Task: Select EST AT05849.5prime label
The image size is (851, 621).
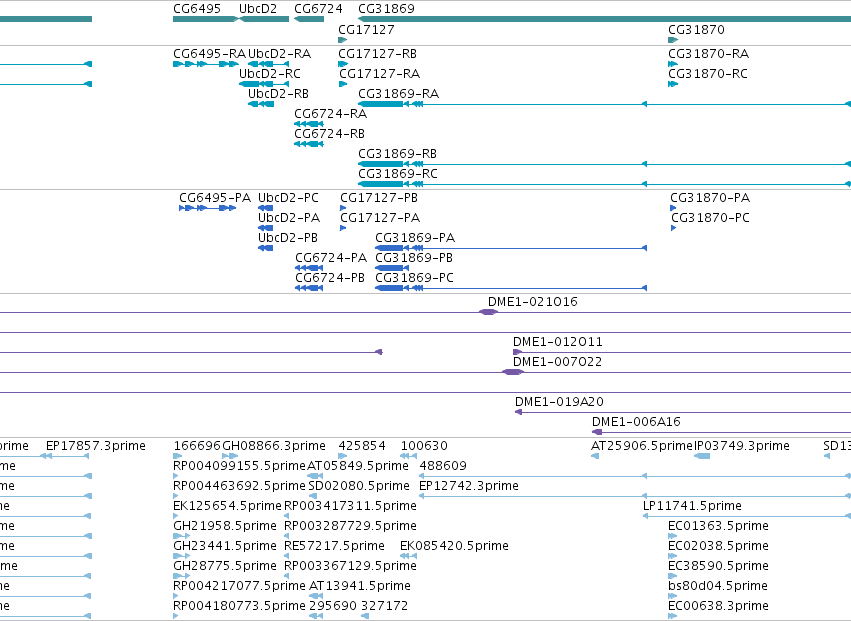Action: coord(358,466)
